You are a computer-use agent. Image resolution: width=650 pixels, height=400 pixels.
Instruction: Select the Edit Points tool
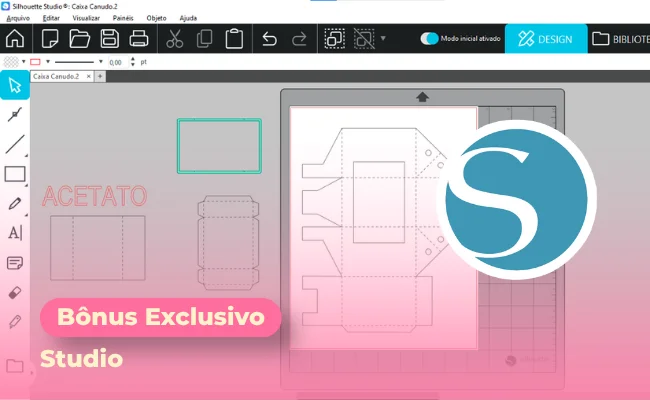(15, 114)
